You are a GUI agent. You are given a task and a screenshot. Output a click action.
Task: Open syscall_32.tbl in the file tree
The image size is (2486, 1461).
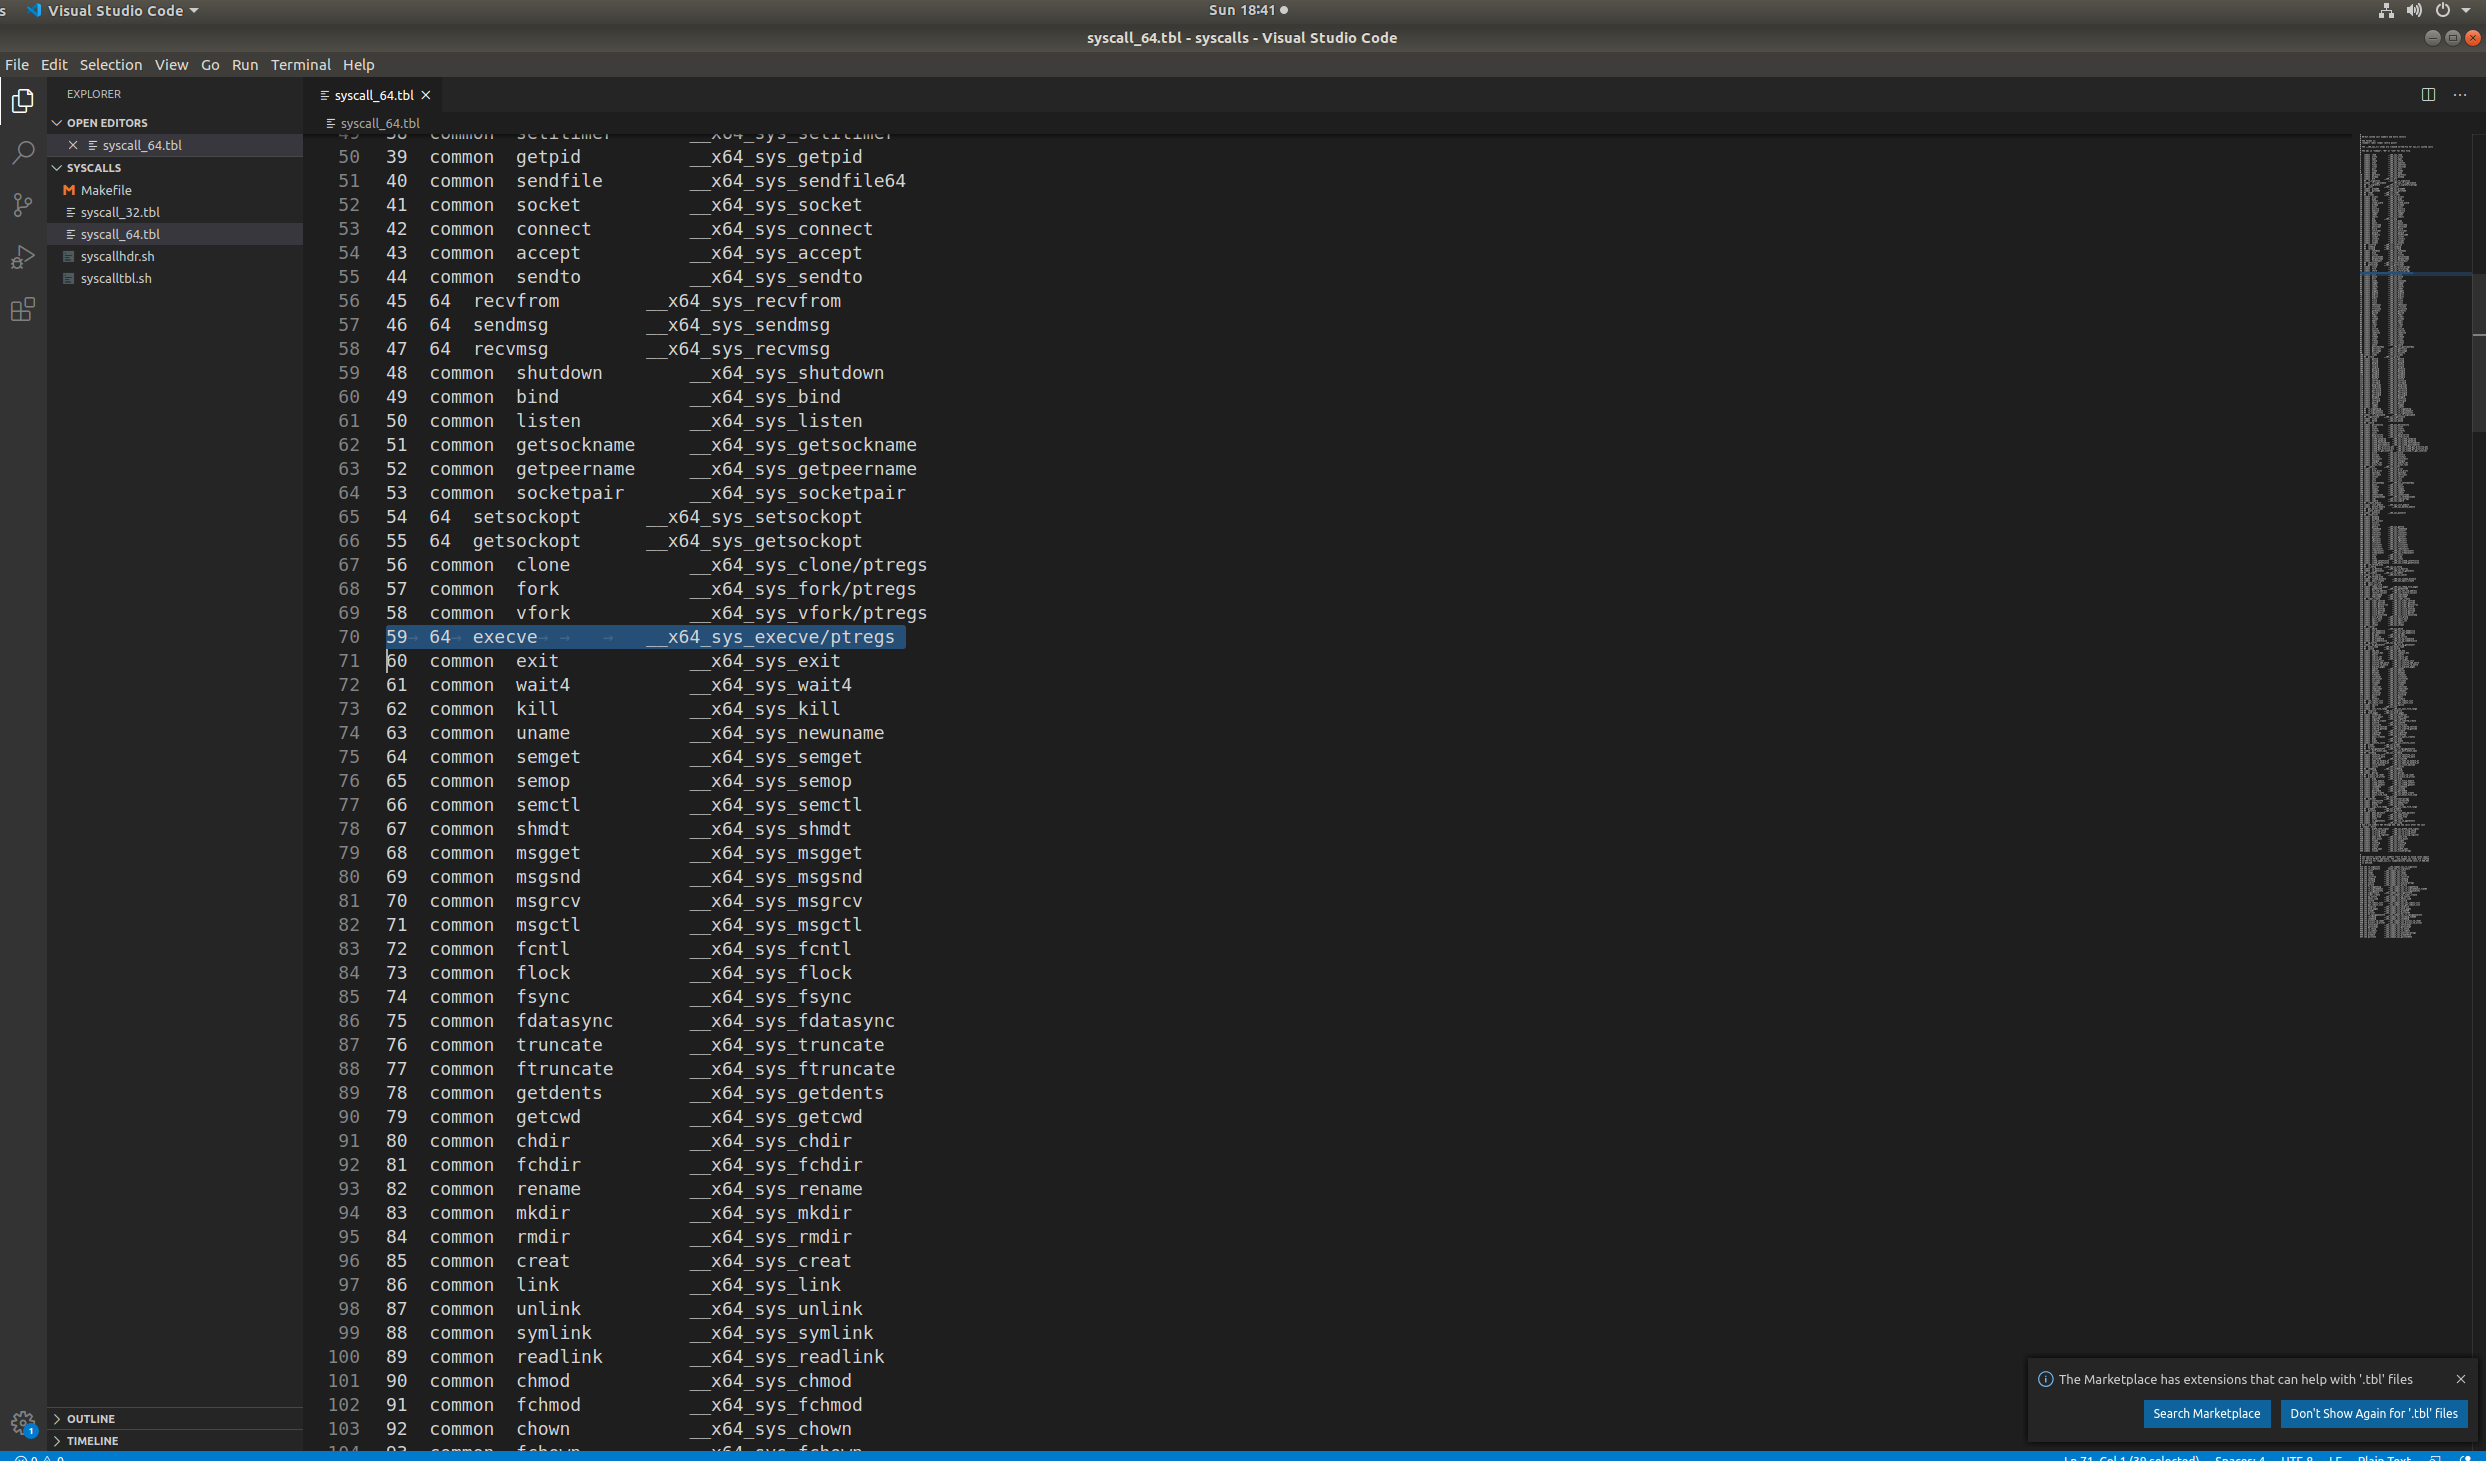point(120,212)
